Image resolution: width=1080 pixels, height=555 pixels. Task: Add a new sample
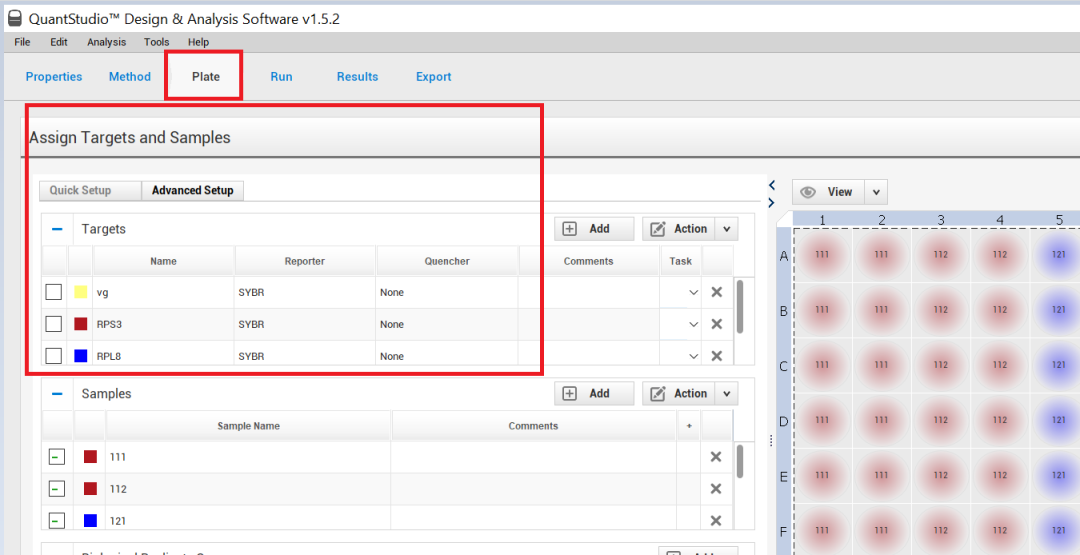[x=594, y=393]
